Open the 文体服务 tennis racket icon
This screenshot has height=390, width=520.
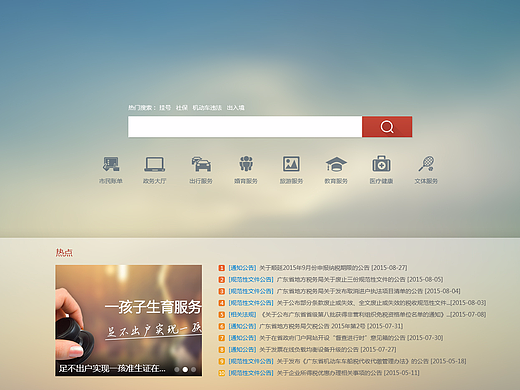pyautogui.click(x=426, y=164)
